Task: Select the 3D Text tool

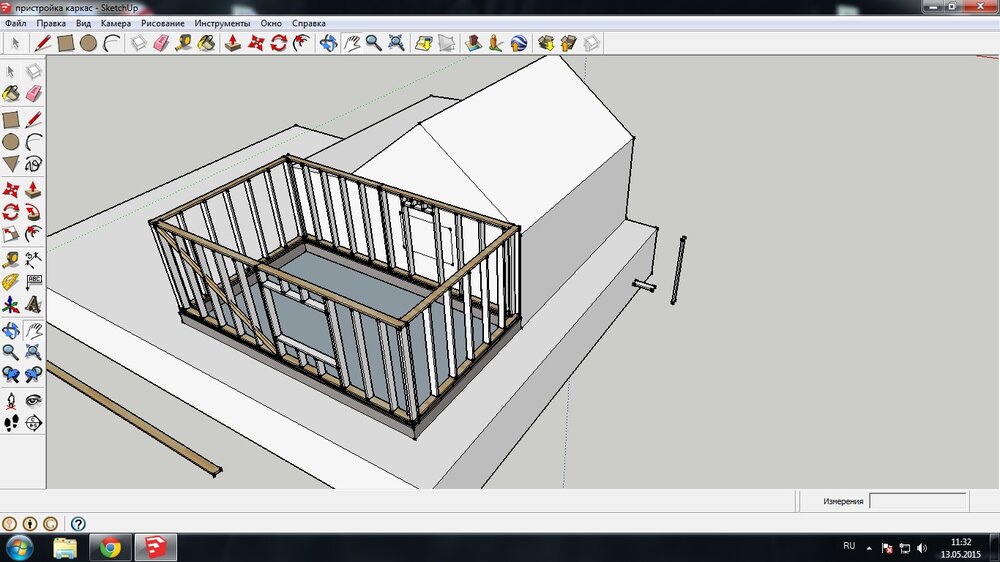Action: coord(33,304)
